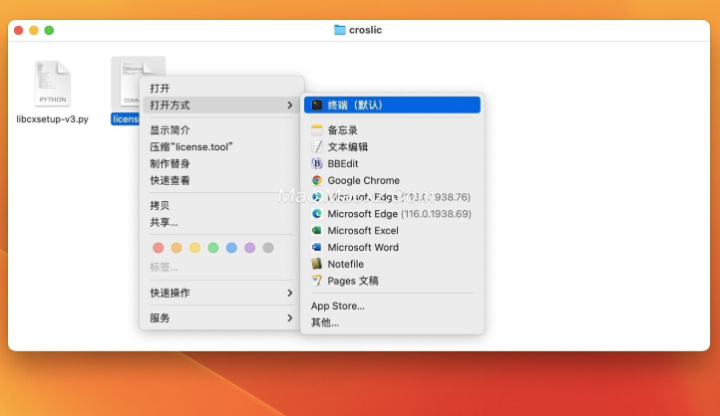Apply the purple tag color
The width and height of the screenshot is (720, 416).
pos(250,248)
